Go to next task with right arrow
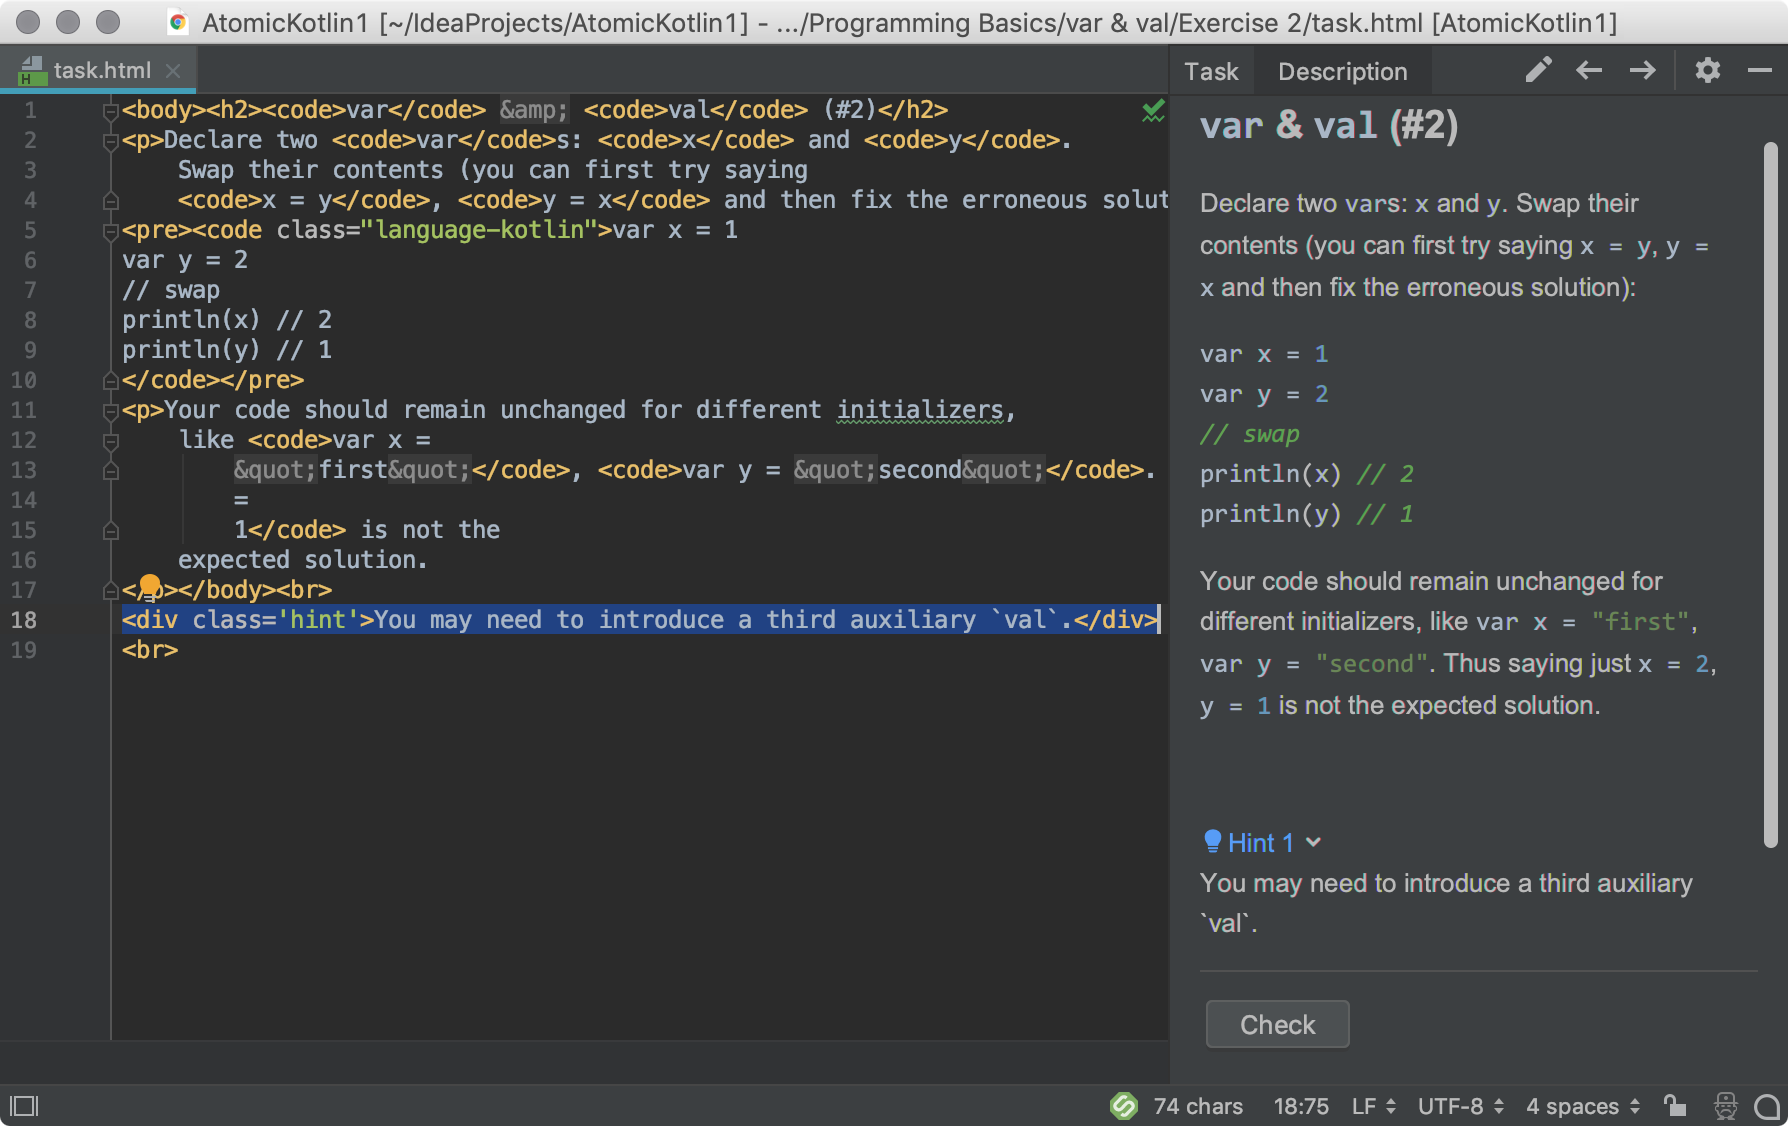 (1642, 70)
